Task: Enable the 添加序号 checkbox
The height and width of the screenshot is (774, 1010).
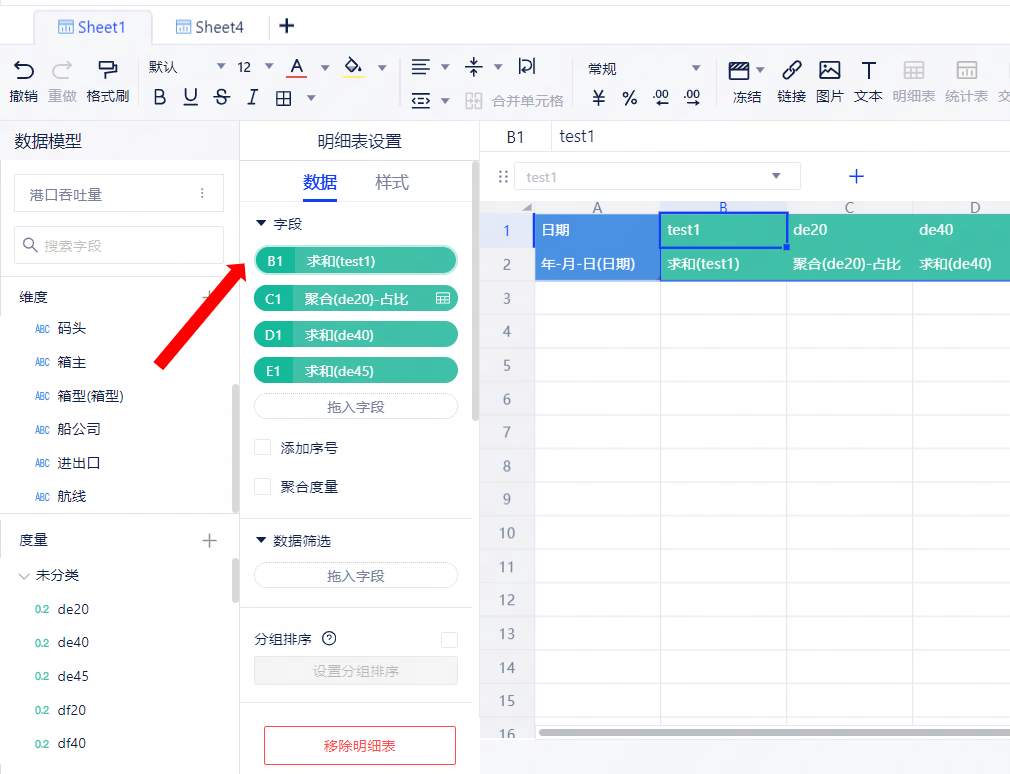Action: pyautogui.click(x=263, y=448)
